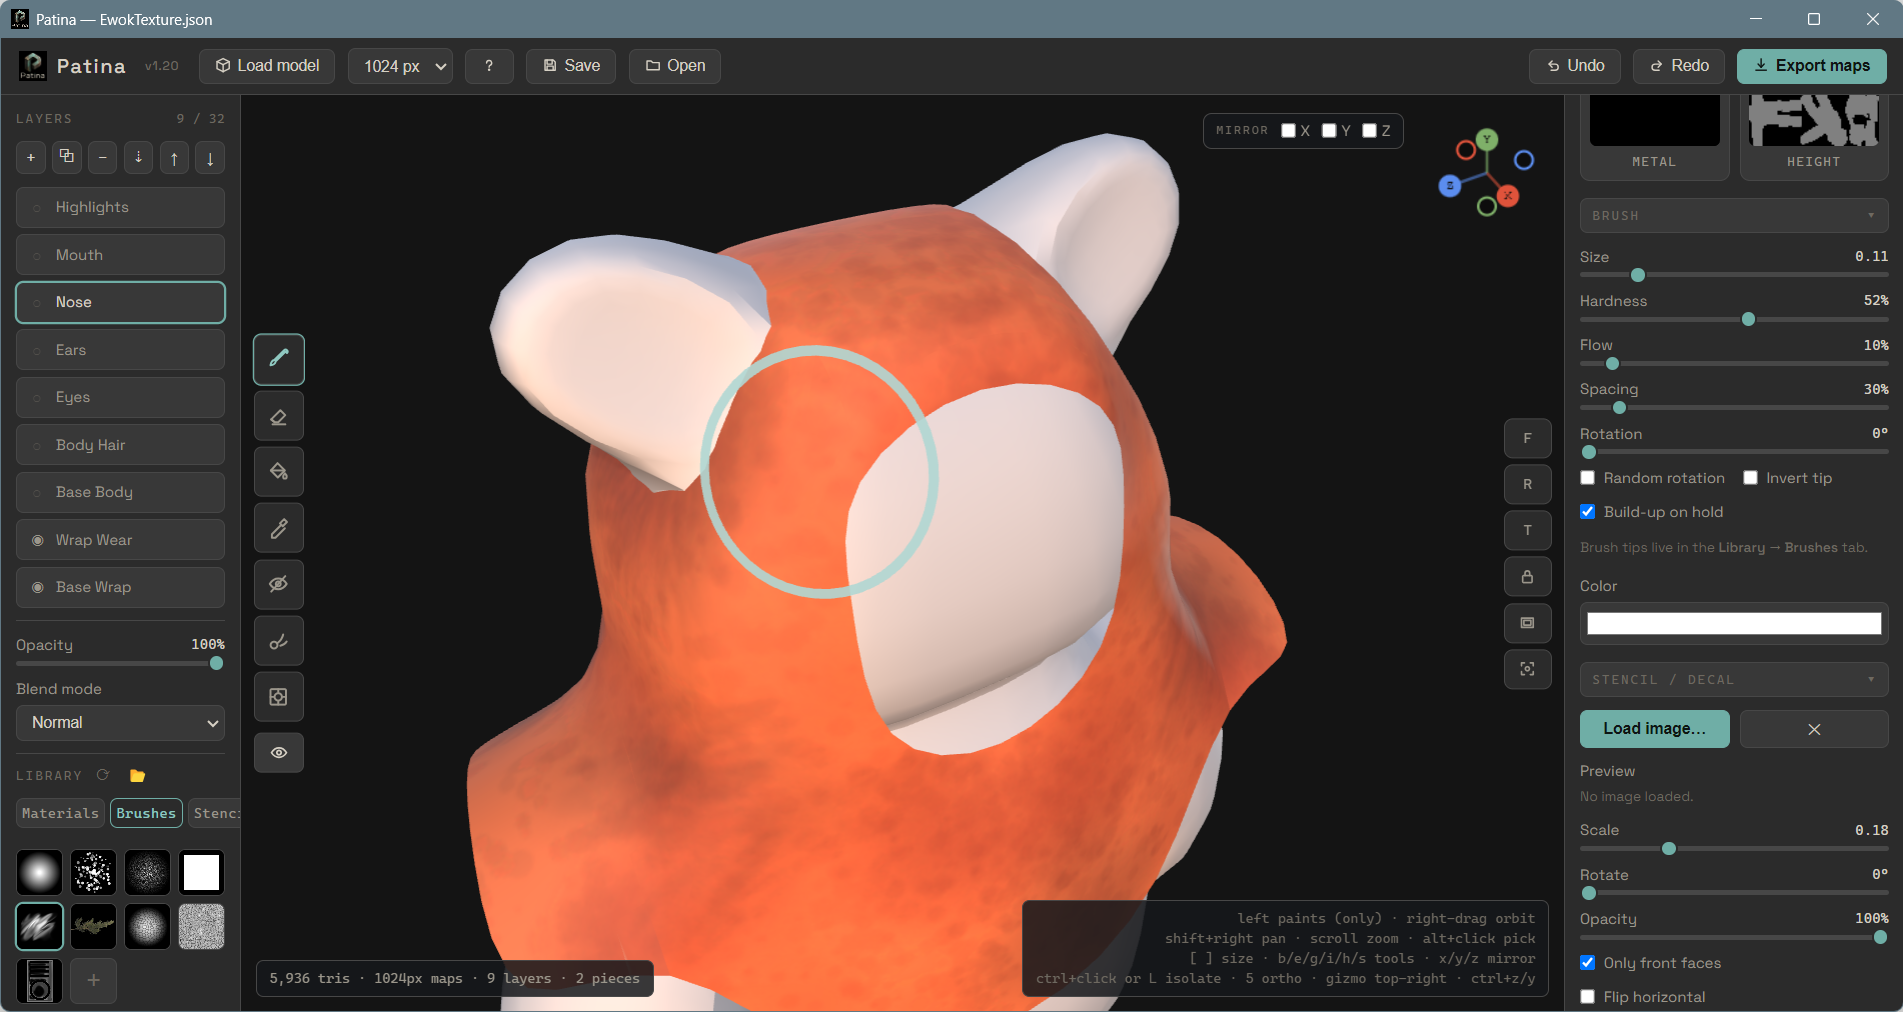Image resolution: width=1903 pixels, height=1012 pixels.
Task: Select the white square brush tip
Action: (x=201, y=872)
